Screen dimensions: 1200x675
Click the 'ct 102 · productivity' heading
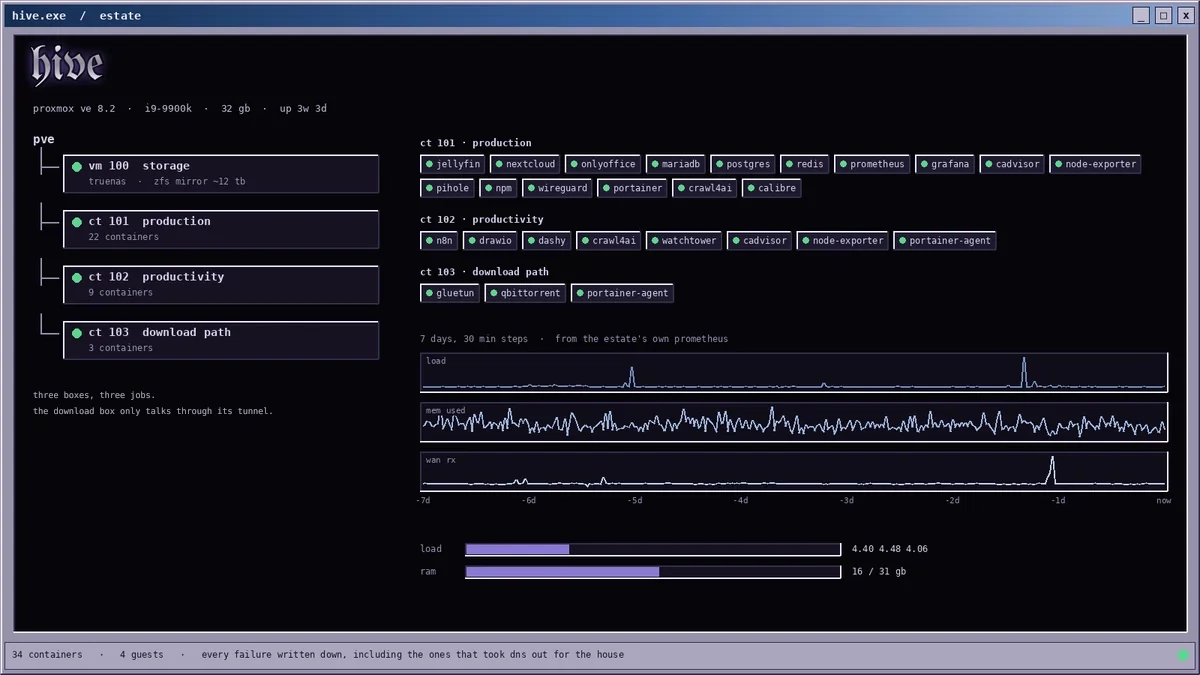482,219
